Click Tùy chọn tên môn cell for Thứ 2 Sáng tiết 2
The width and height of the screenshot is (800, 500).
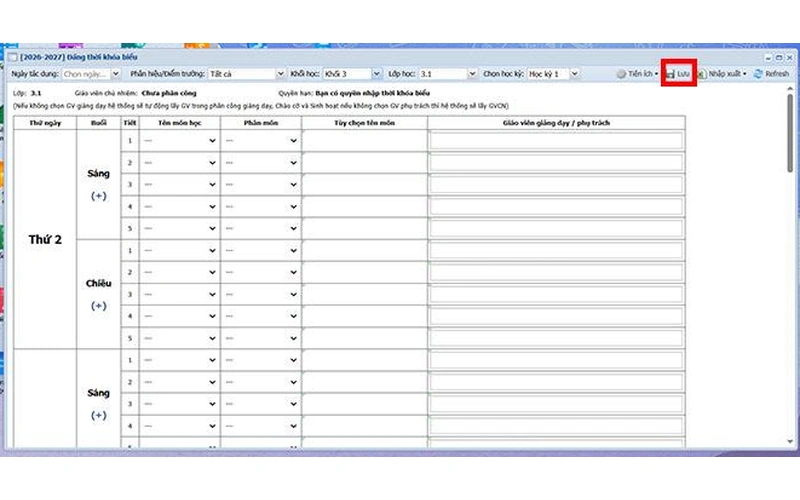(364, 163)
